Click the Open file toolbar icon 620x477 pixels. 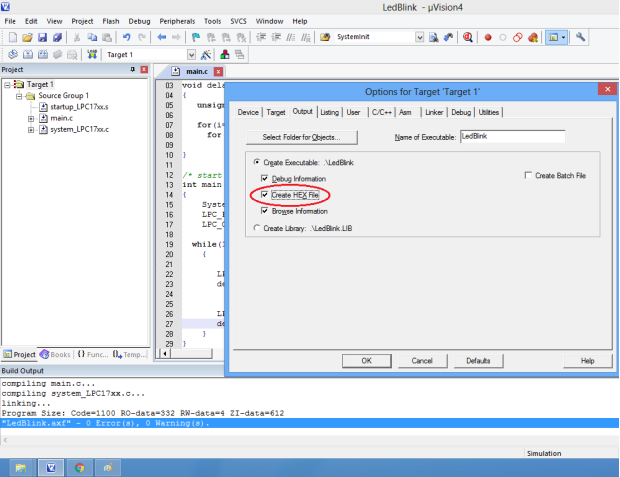pyautogui.click(x=27, y=37)
